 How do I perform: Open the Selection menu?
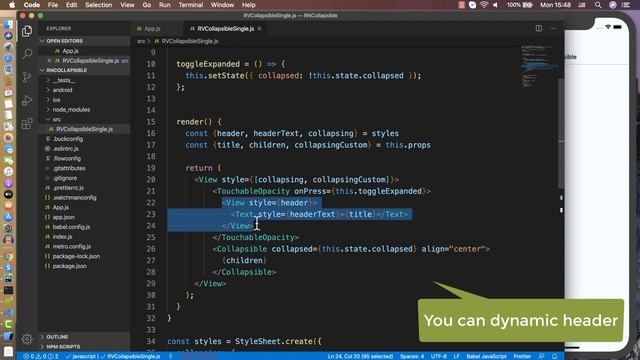tap(98, 5)
